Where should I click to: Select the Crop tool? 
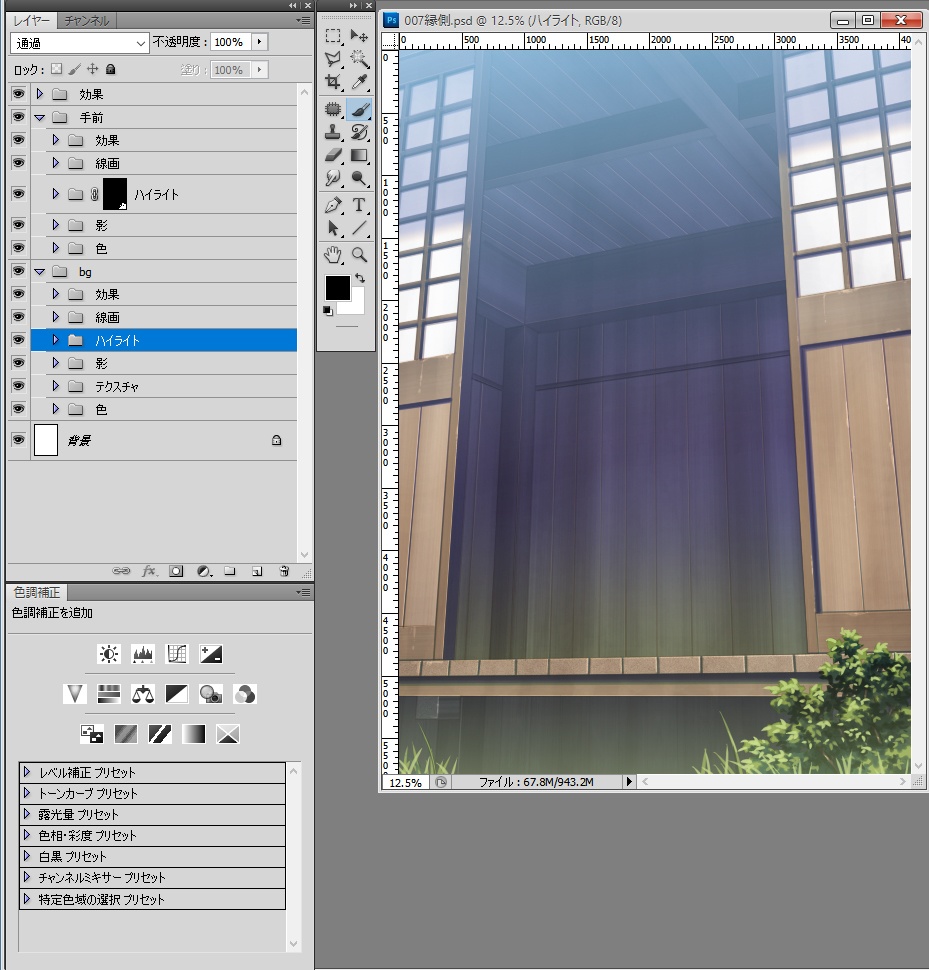point(333,83)
